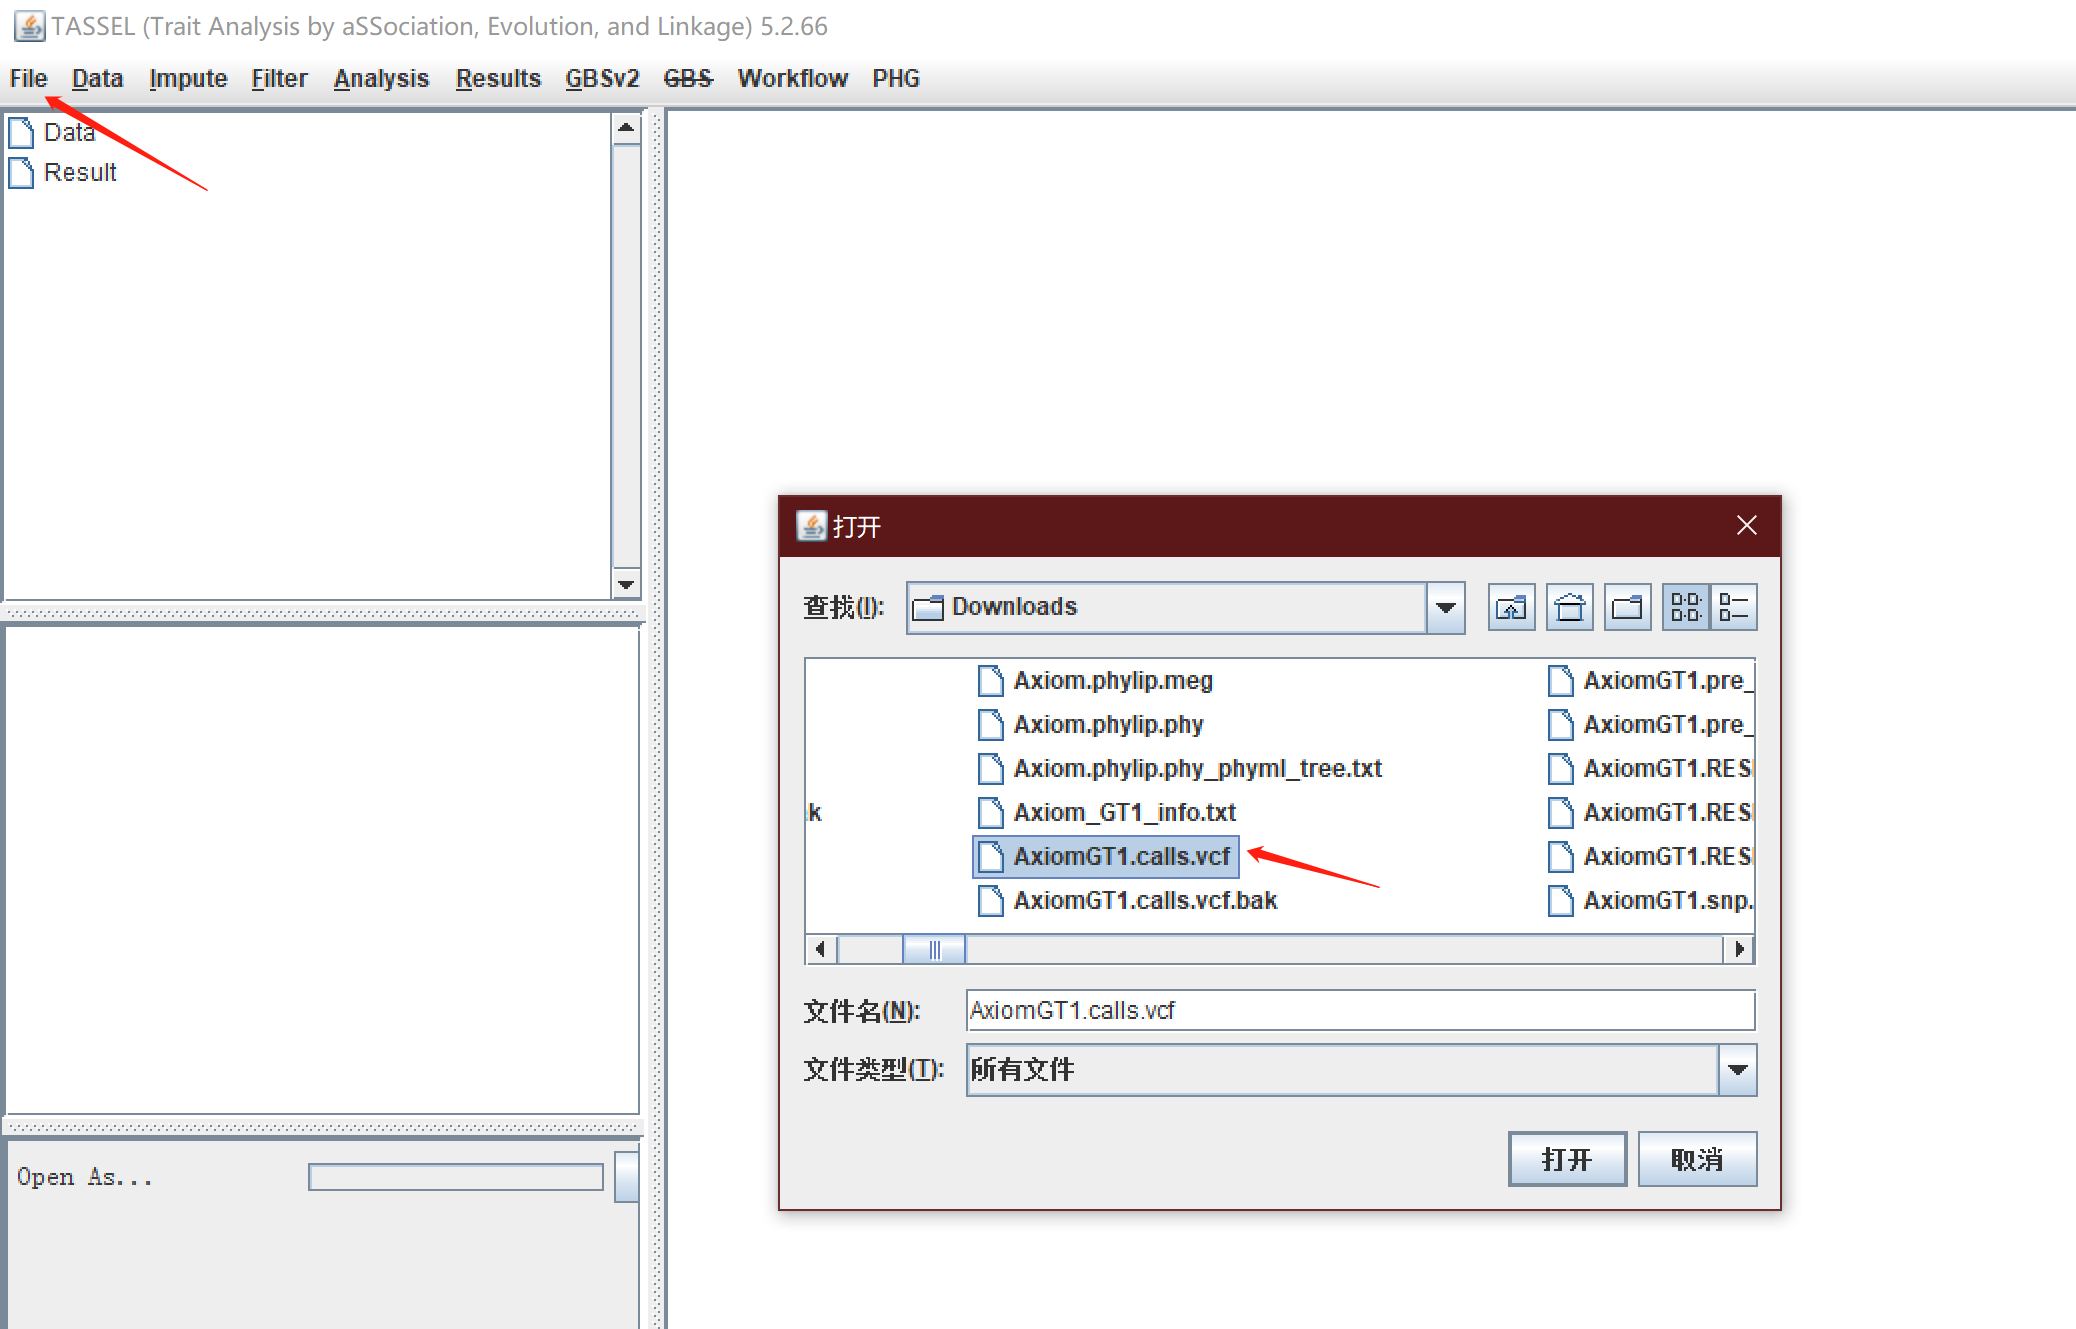Open the Analysis menu
Image resolution: width=2076 pixels, height=1329 pixels.
coord(381,78)
